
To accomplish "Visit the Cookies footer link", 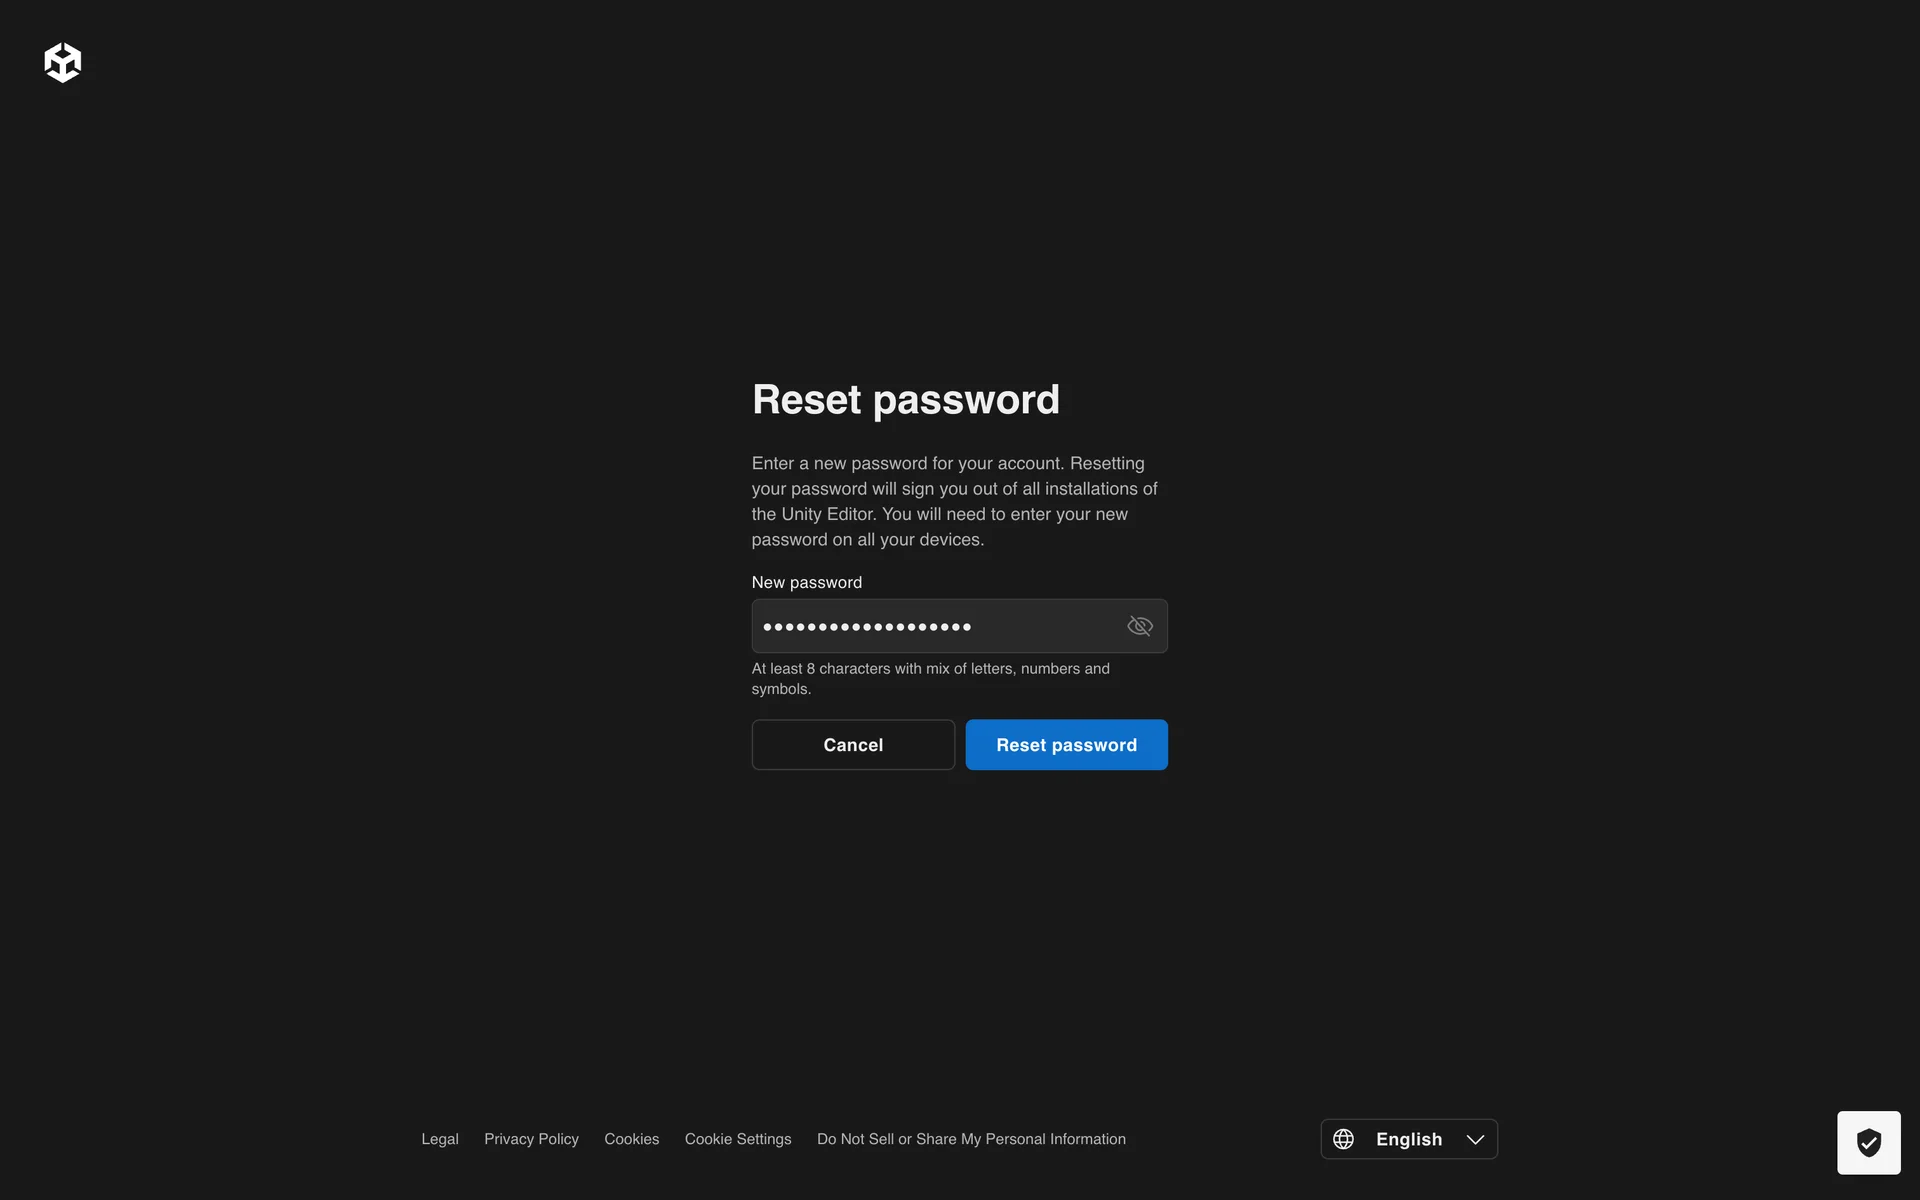I will (631, 1139).
